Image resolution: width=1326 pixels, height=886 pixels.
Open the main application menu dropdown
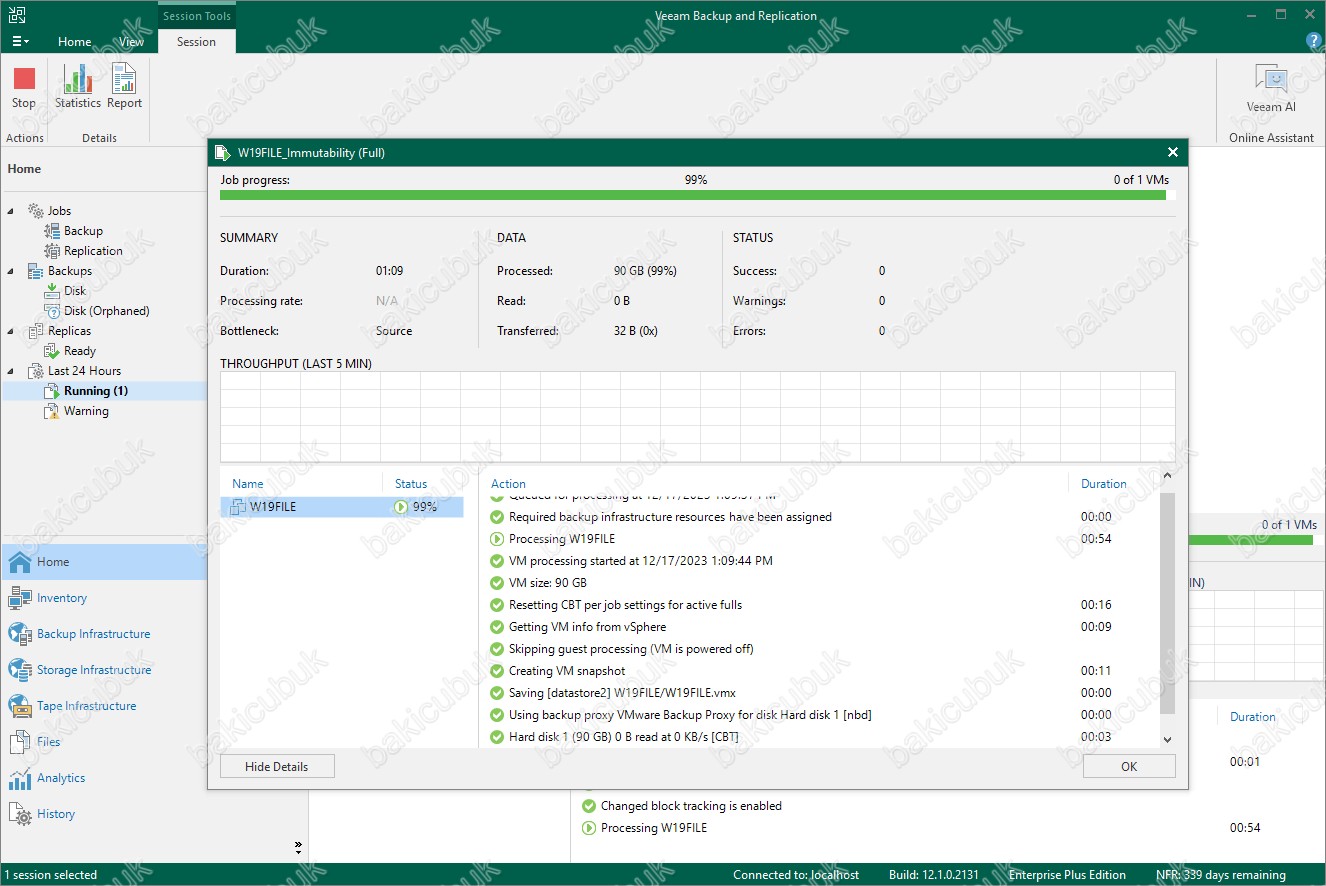(20, 42)
